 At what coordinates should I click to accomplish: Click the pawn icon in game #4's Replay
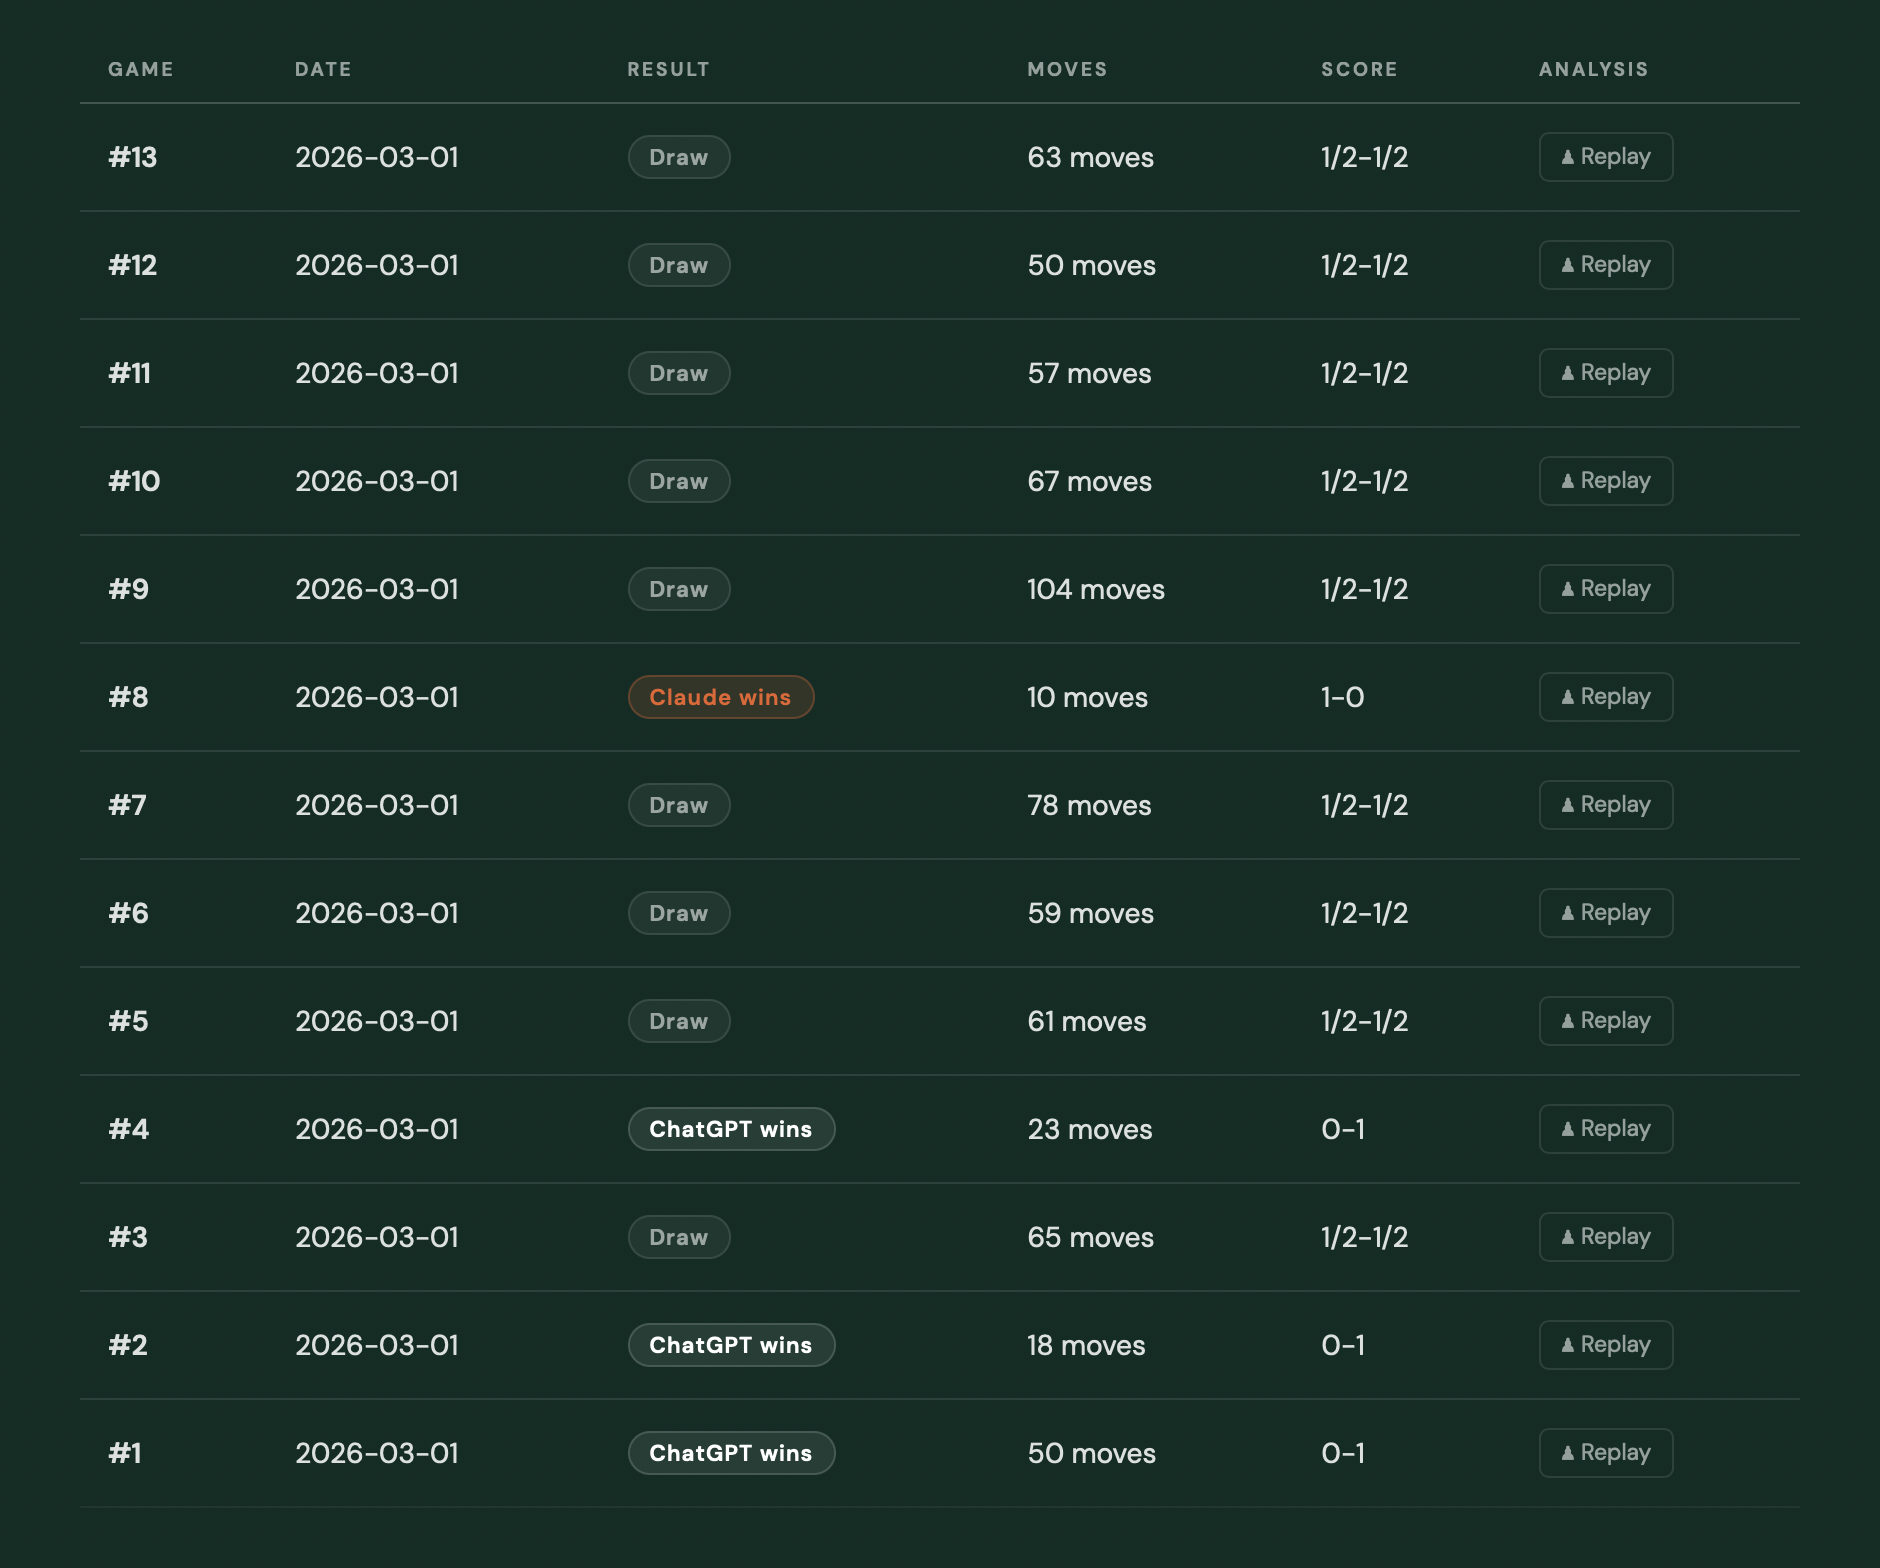(1567, 1129)
